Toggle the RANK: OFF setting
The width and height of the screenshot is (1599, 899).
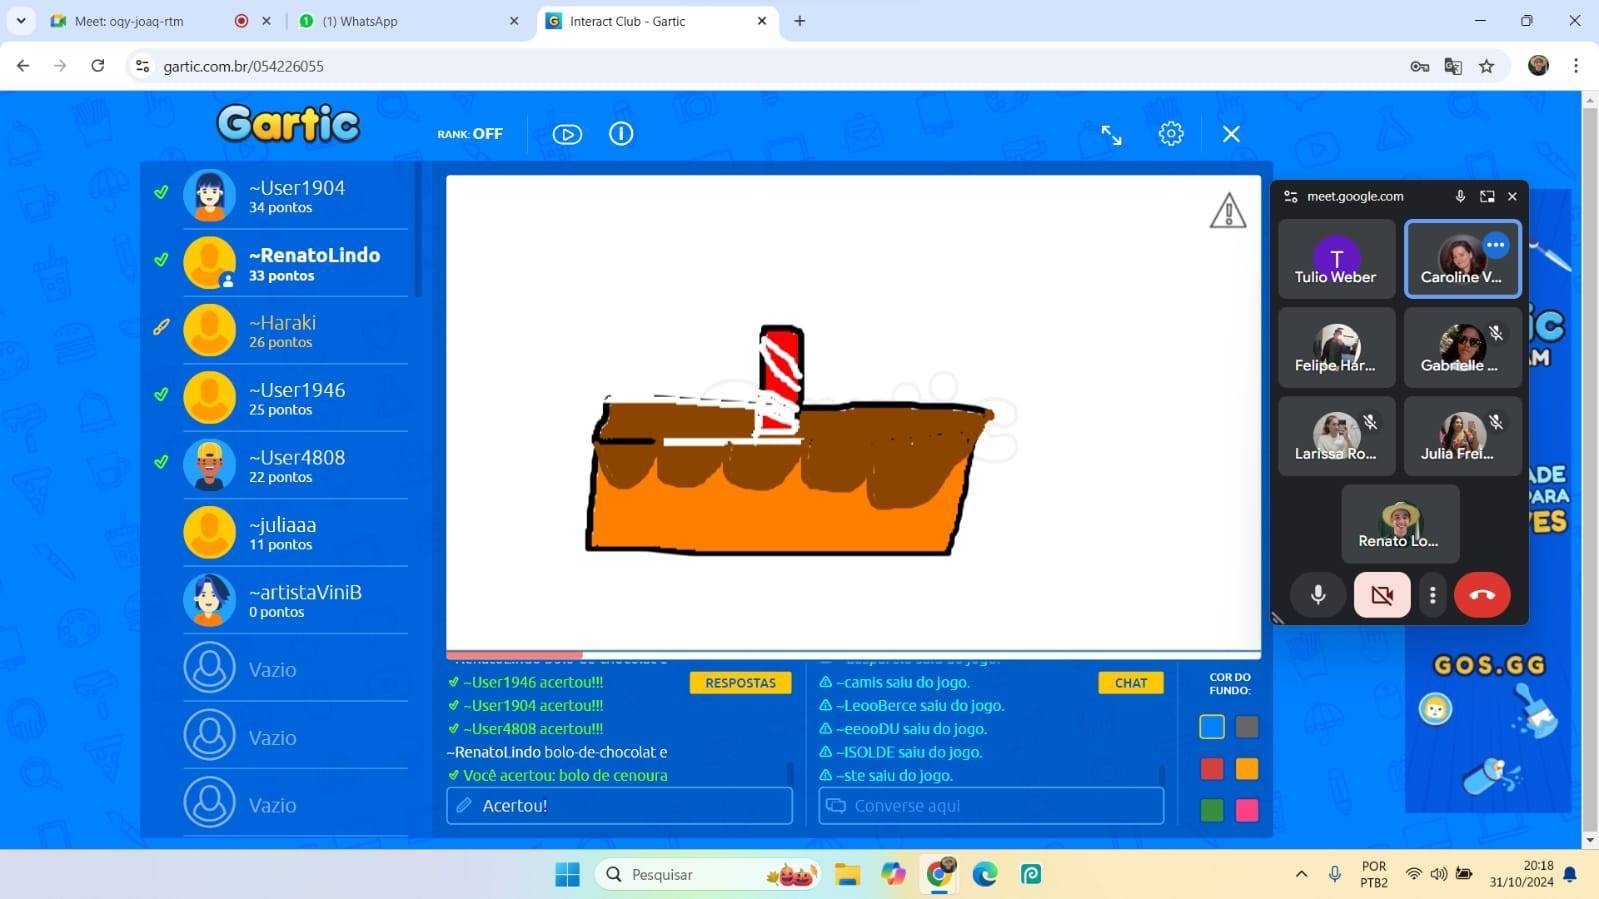(470, 134)
